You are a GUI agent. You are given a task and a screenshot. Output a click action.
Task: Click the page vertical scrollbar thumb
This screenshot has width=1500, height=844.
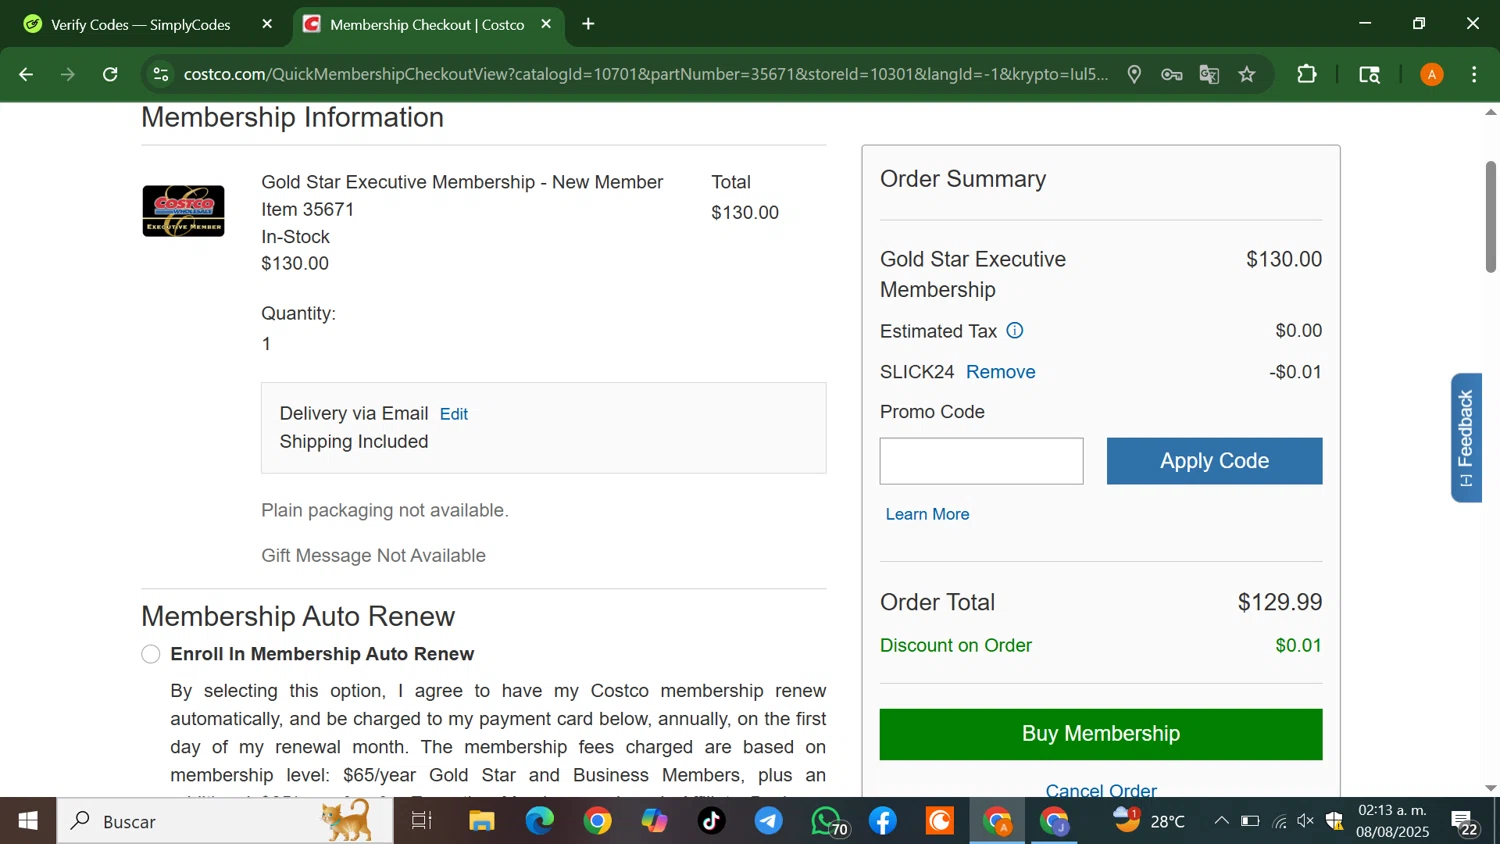click(x=1490, y=216)
